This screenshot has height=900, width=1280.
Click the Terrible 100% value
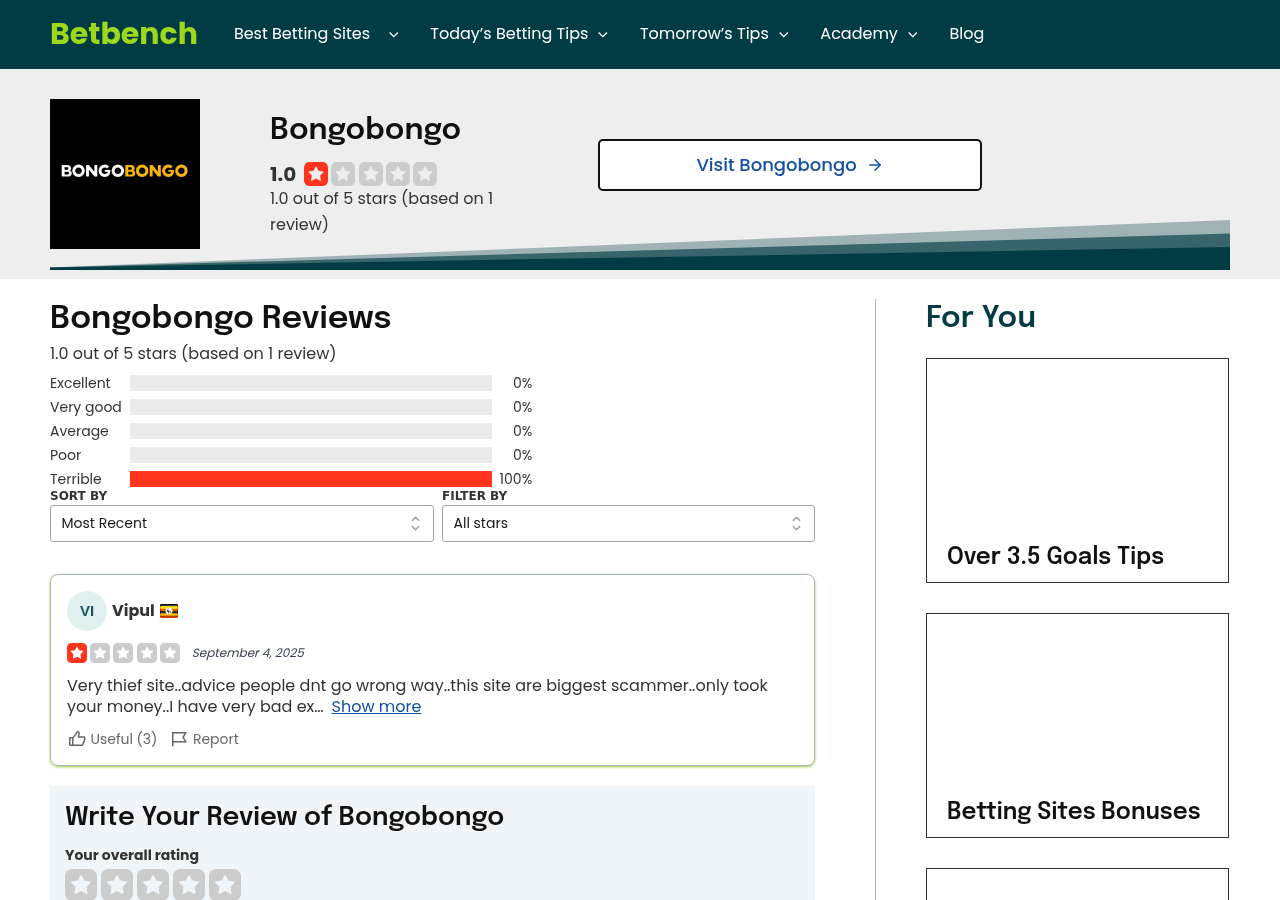tap(516, 479)
